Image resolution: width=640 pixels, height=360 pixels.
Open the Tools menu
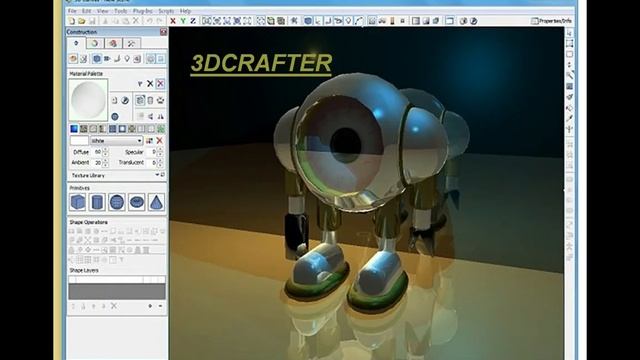click(x=121, y=11)
